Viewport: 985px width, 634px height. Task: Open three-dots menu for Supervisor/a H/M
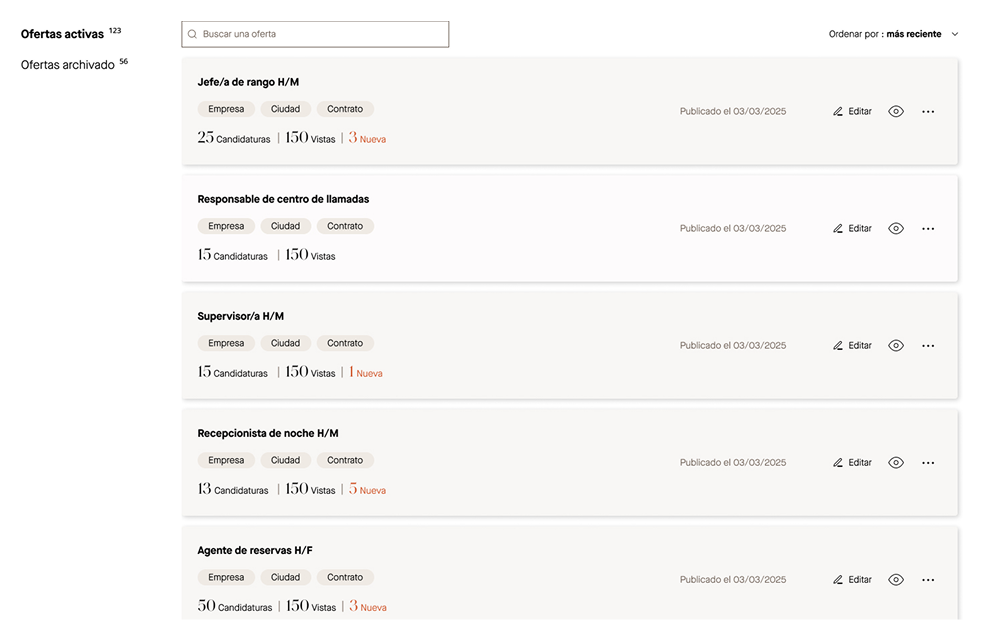click(x=928, y=346)
